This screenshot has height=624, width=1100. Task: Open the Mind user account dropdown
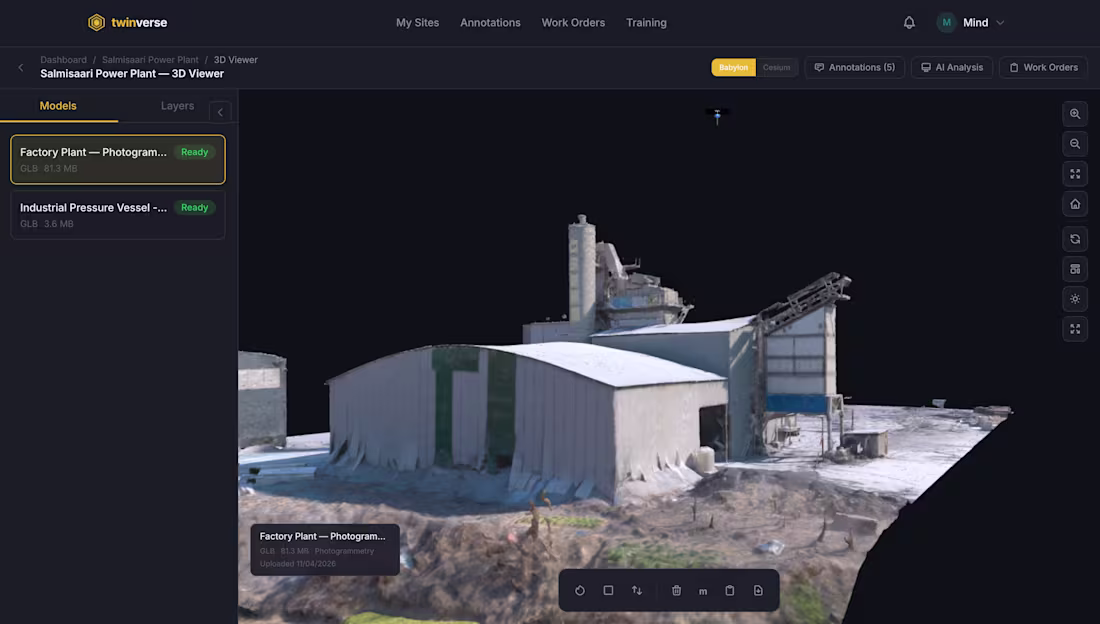coord(970,22)
